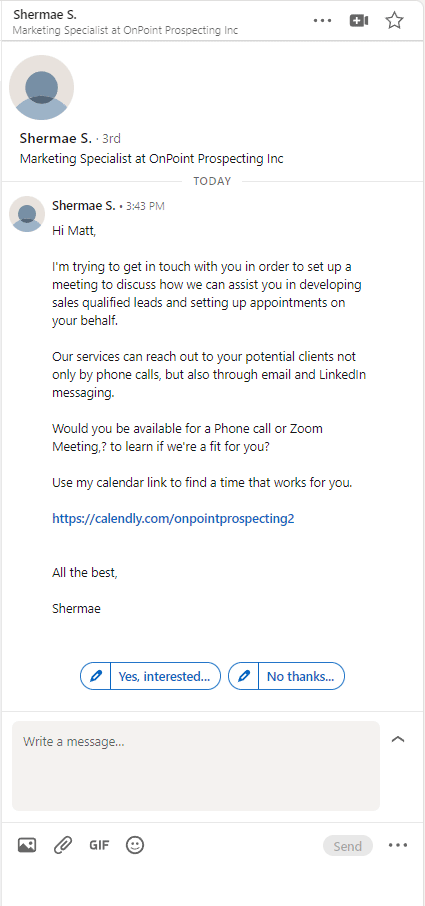425x906 pixels.
Task: Attach an image to the message
Action: [27, 845]
